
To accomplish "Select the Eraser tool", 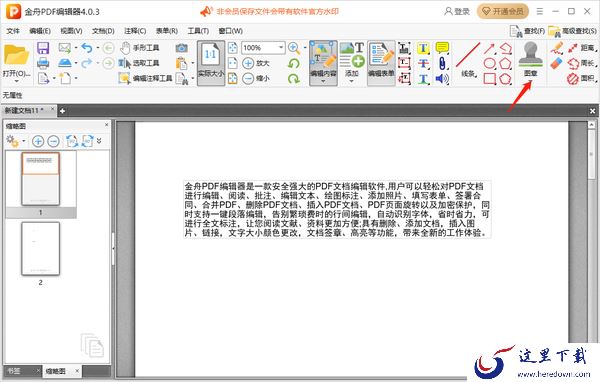I will point(556,63).
